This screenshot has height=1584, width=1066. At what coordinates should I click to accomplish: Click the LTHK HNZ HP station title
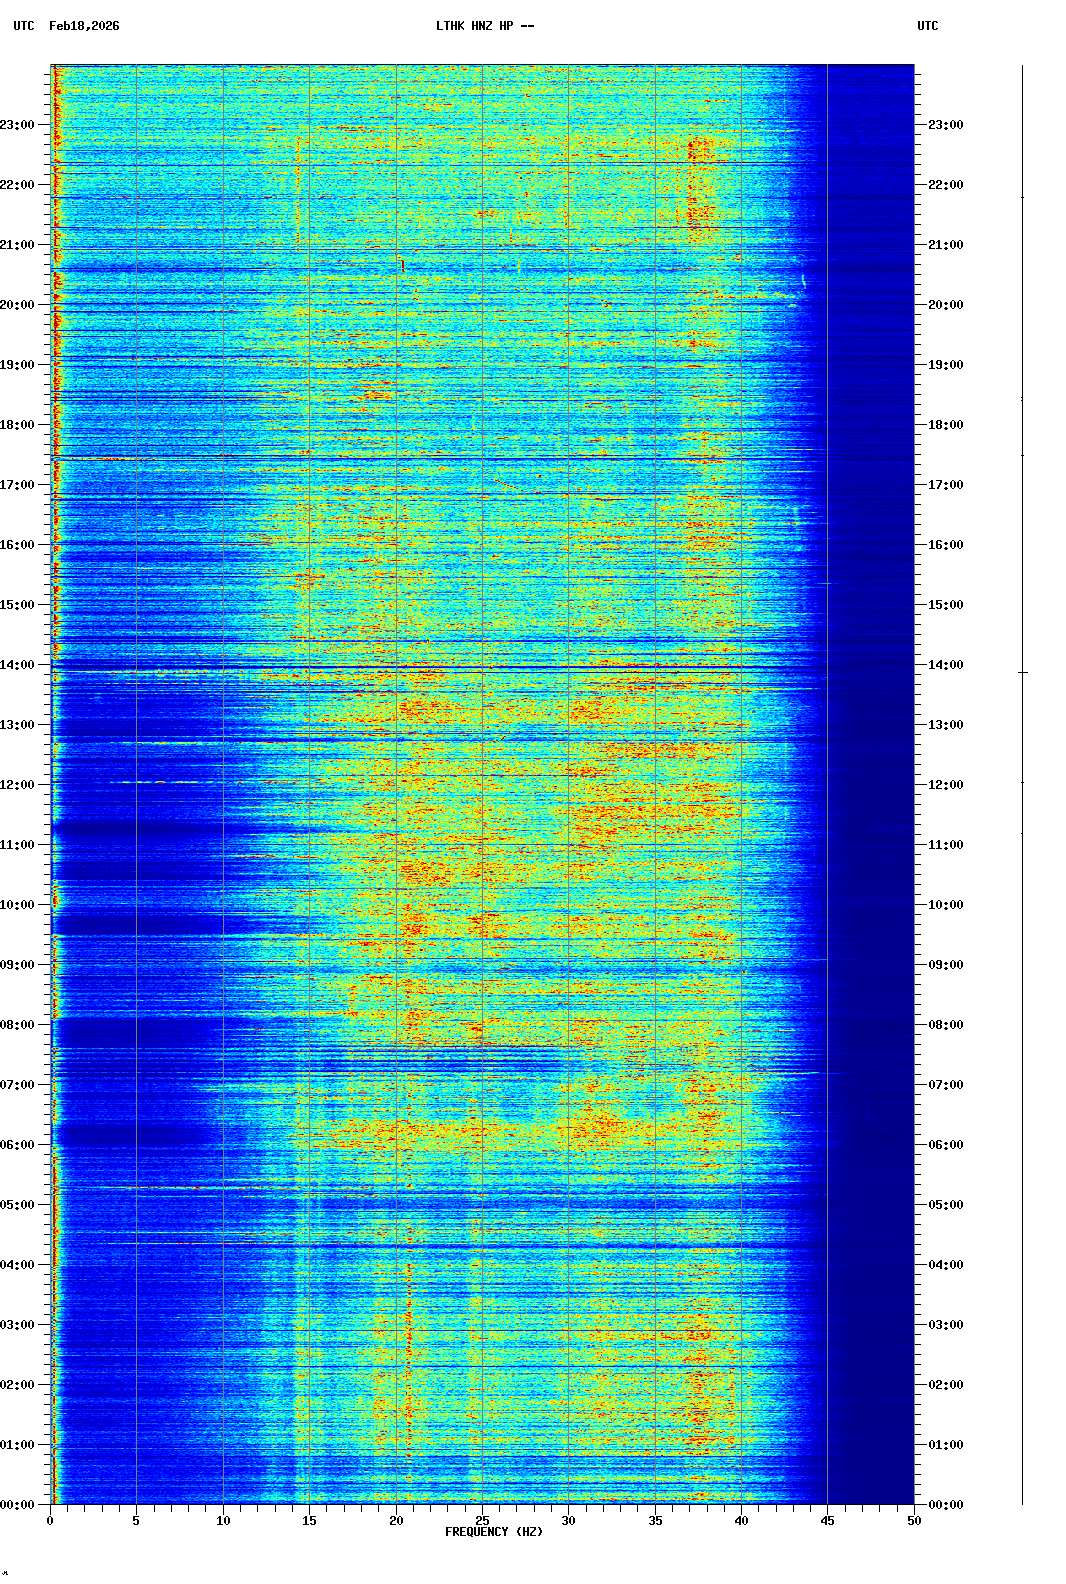pos(484,26)
